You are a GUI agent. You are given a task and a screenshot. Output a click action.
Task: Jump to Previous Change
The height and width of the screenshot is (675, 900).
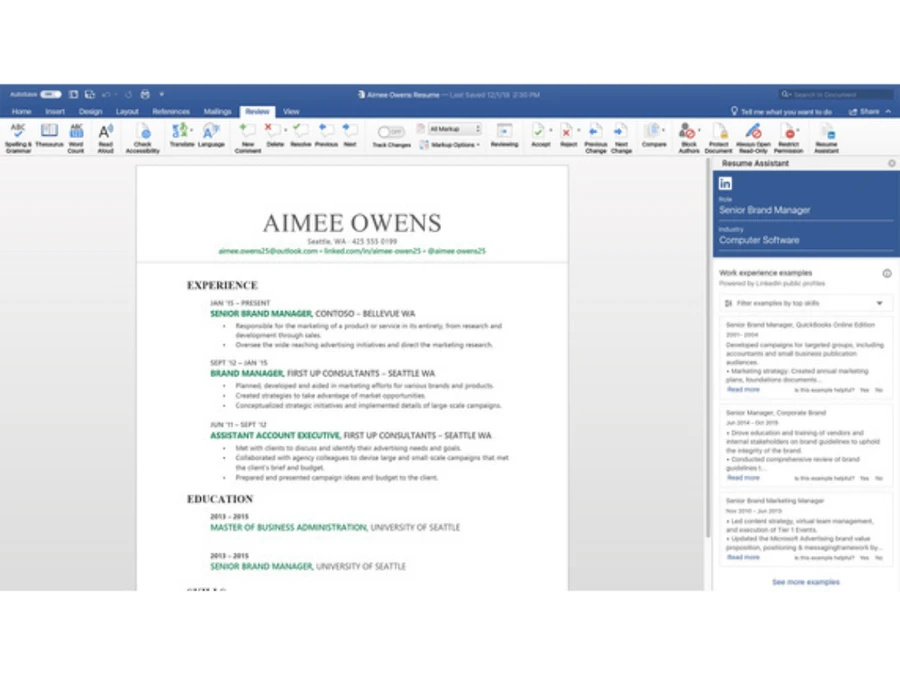pos(596,138)
